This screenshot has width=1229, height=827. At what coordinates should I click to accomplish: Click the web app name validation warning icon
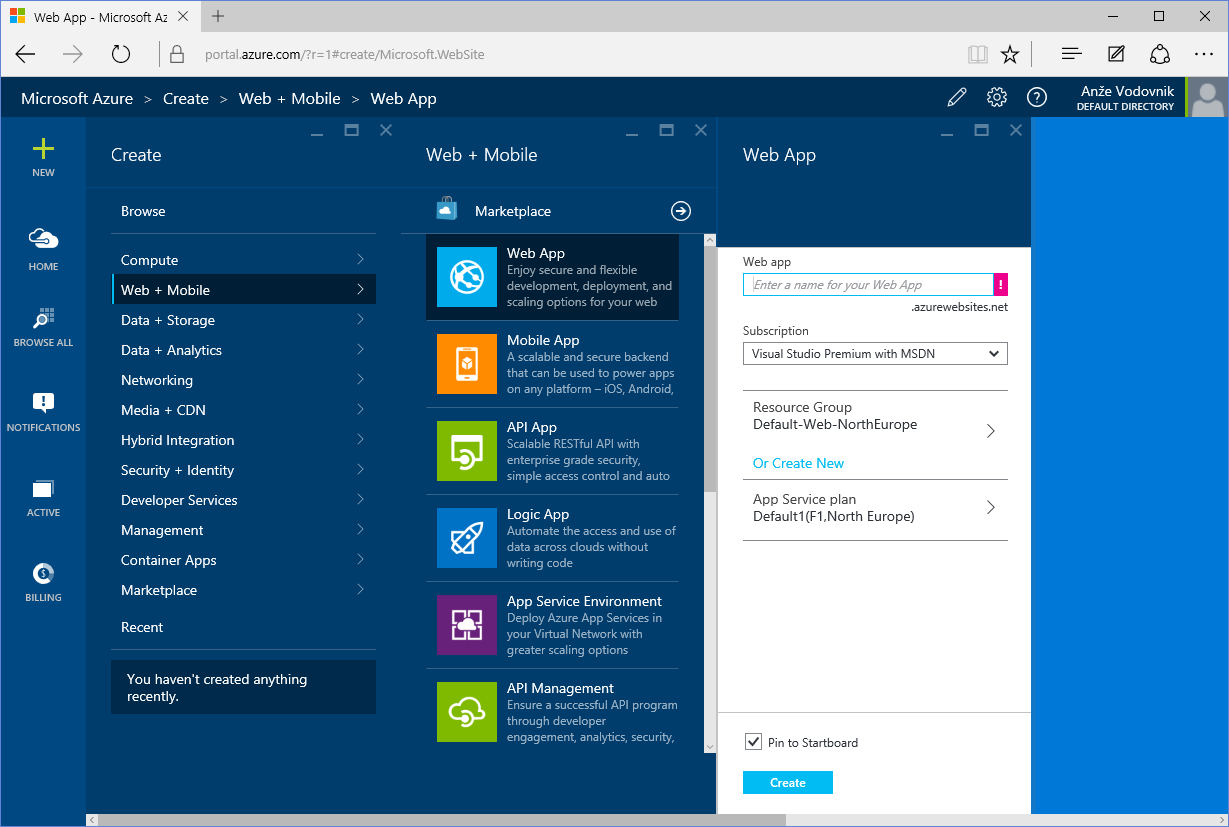point(1001,284)
